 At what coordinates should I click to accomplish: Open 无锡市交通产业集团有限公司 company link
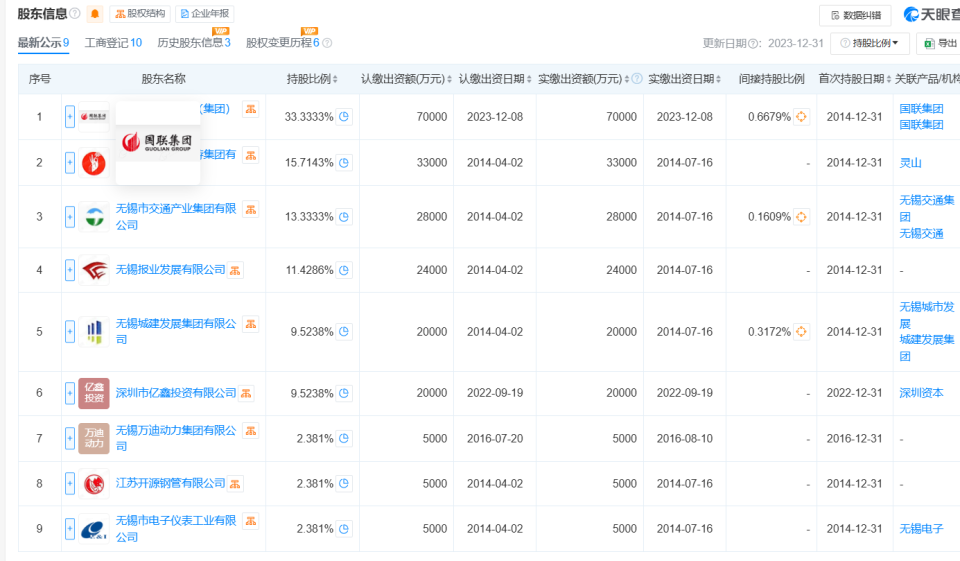tap(176, 217)
